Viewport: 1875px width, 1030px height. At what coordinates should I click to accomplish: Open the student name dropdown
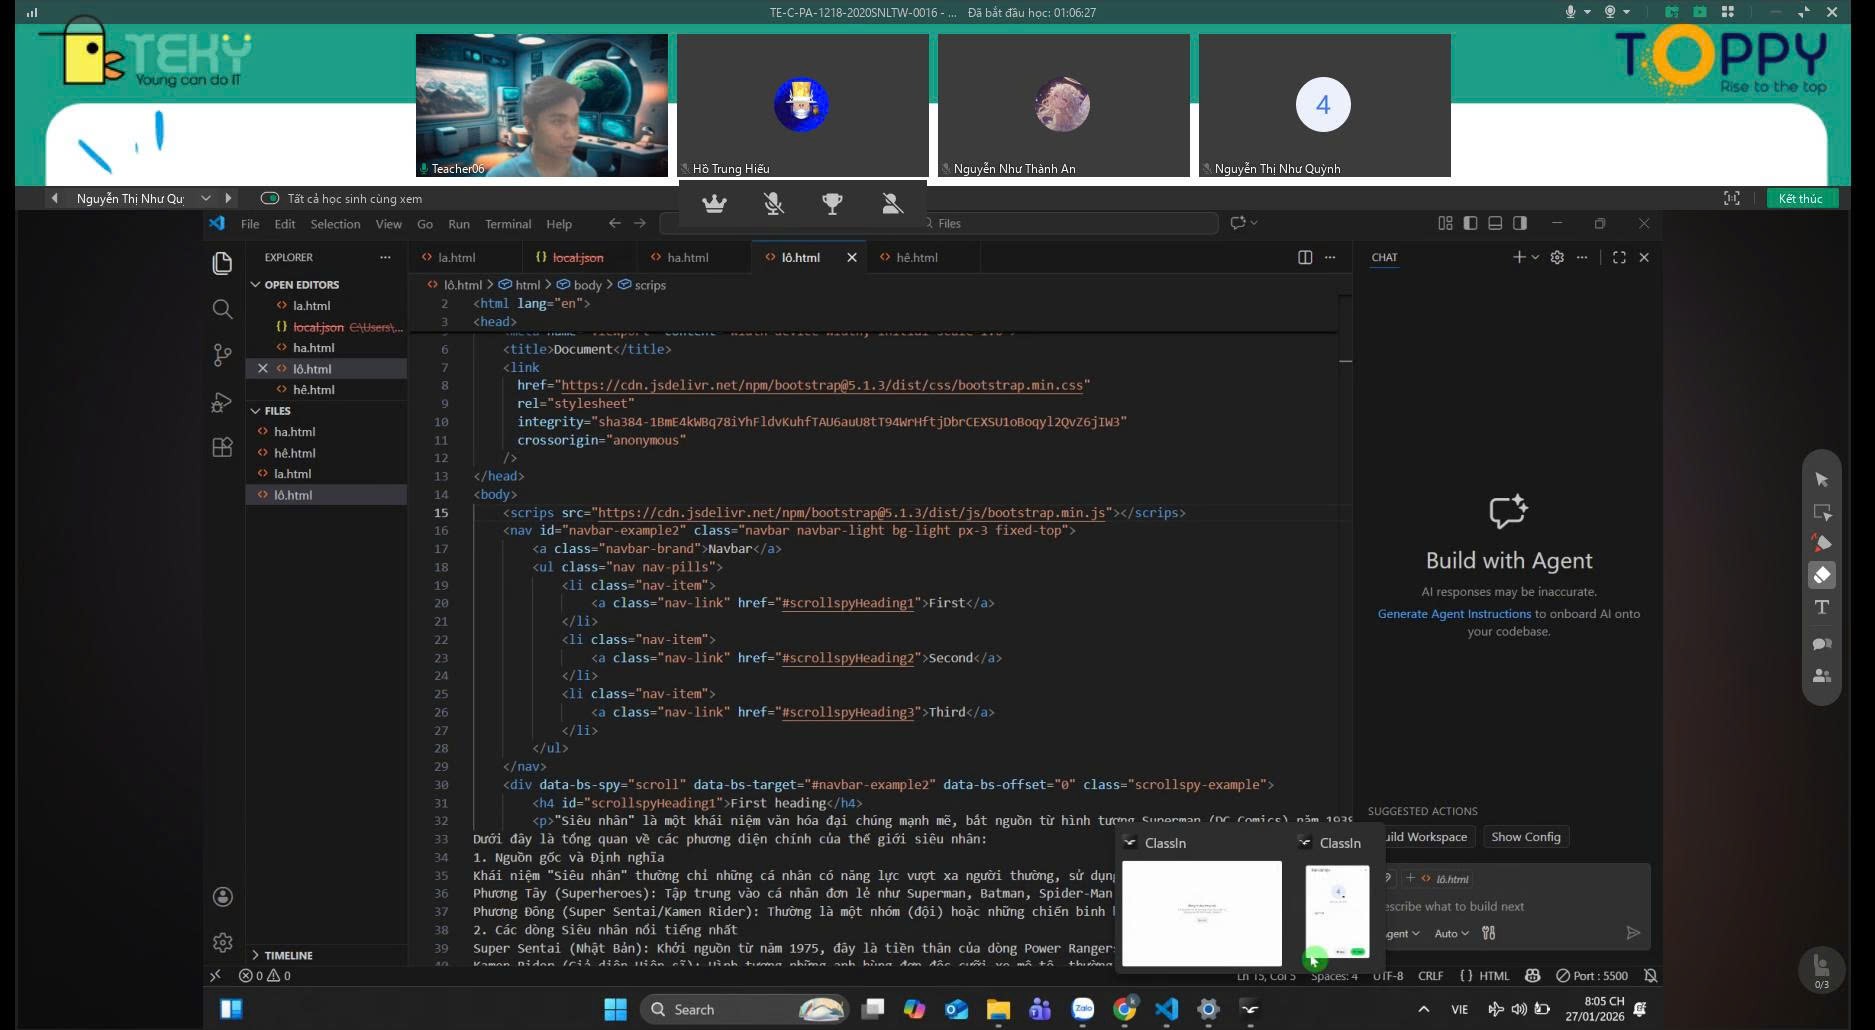205,198
